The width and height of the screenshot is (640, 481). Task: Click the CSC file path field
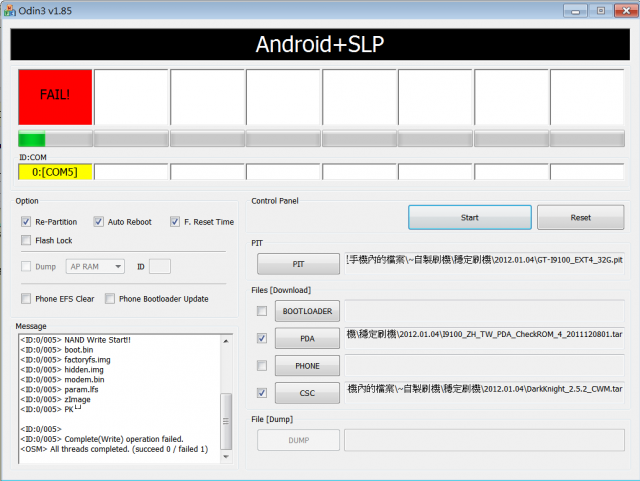(x=484, y=393)
